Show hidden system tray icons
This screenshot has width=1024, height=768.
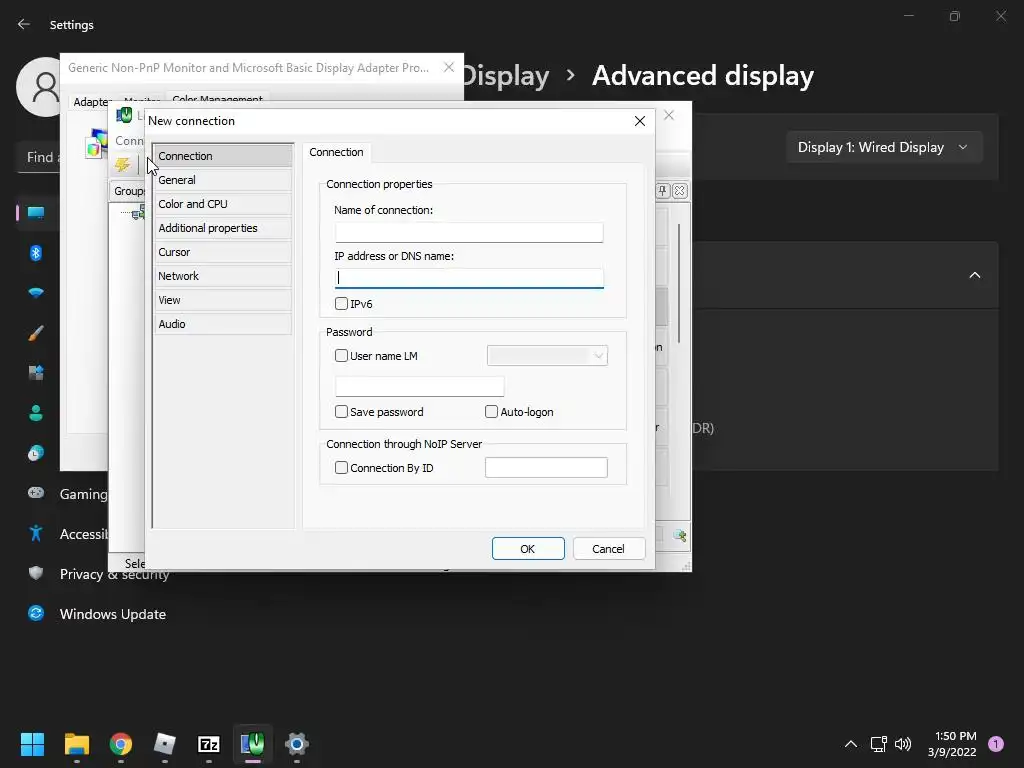[851, 744]
